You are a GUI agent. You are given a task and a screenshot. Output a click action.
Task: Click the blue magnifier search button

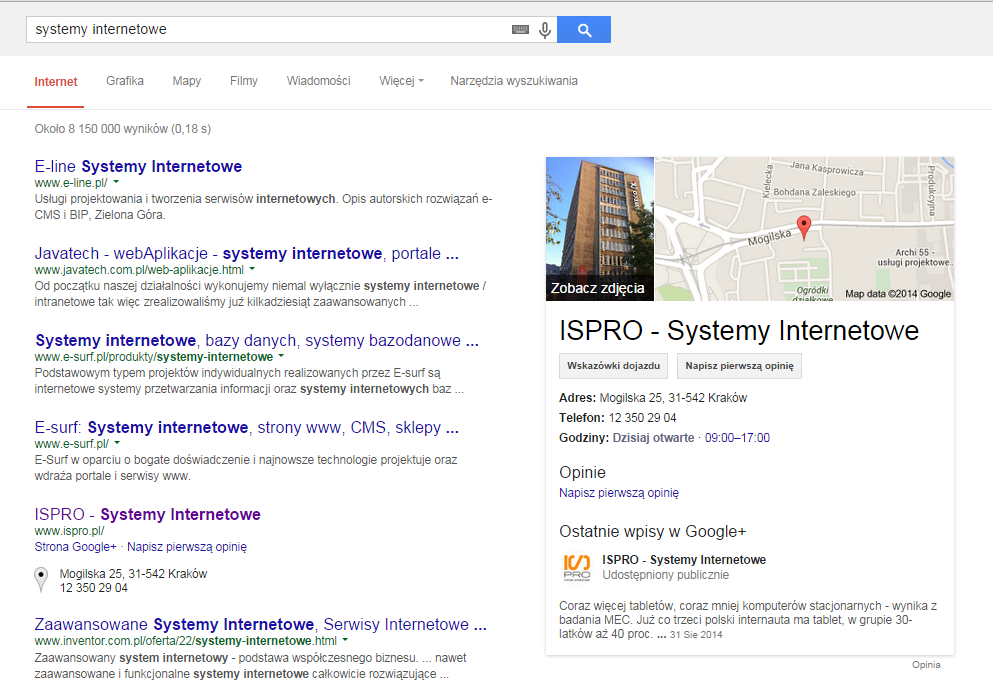coord(584,30)
